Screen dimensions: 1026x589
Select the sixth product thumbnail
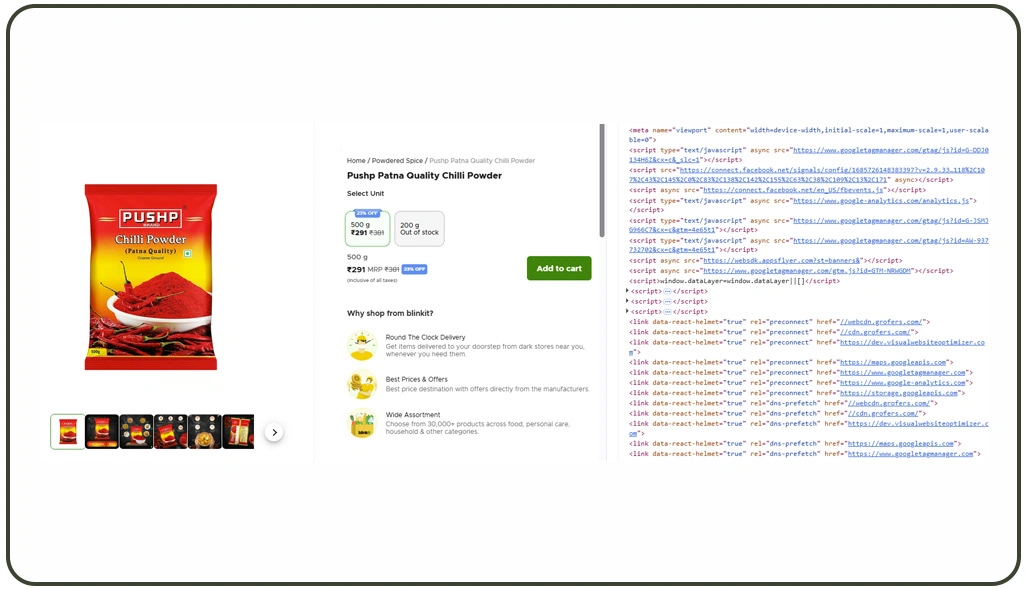click(x=238, y=432)
